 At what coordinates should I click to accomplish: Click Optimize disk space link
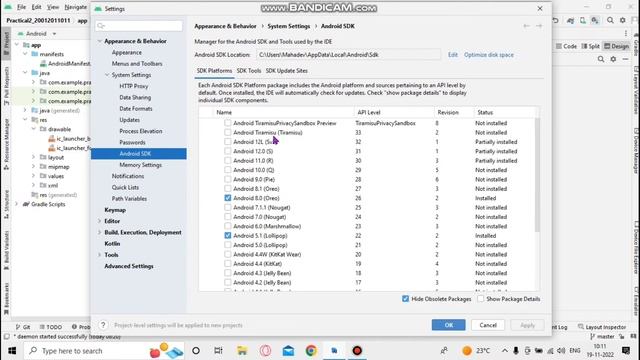489,55
